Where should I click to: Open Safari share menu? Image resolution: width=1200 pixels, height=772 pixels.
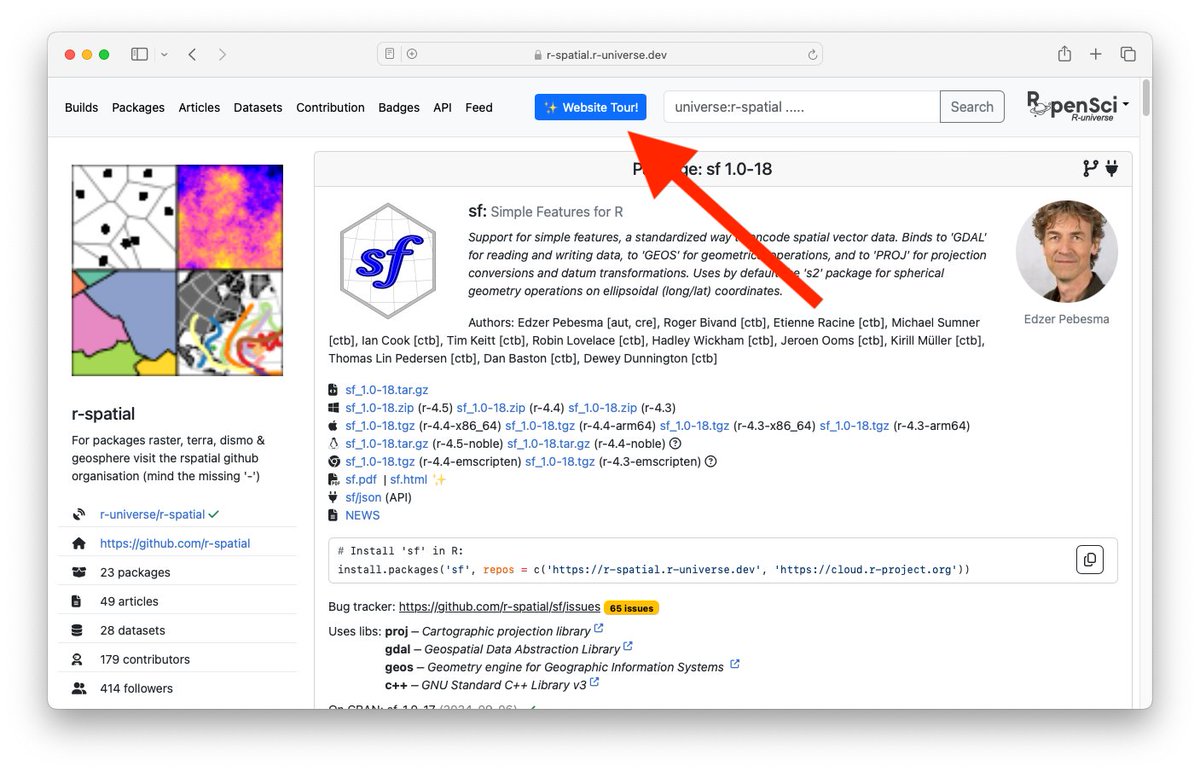pos(1065,54)
